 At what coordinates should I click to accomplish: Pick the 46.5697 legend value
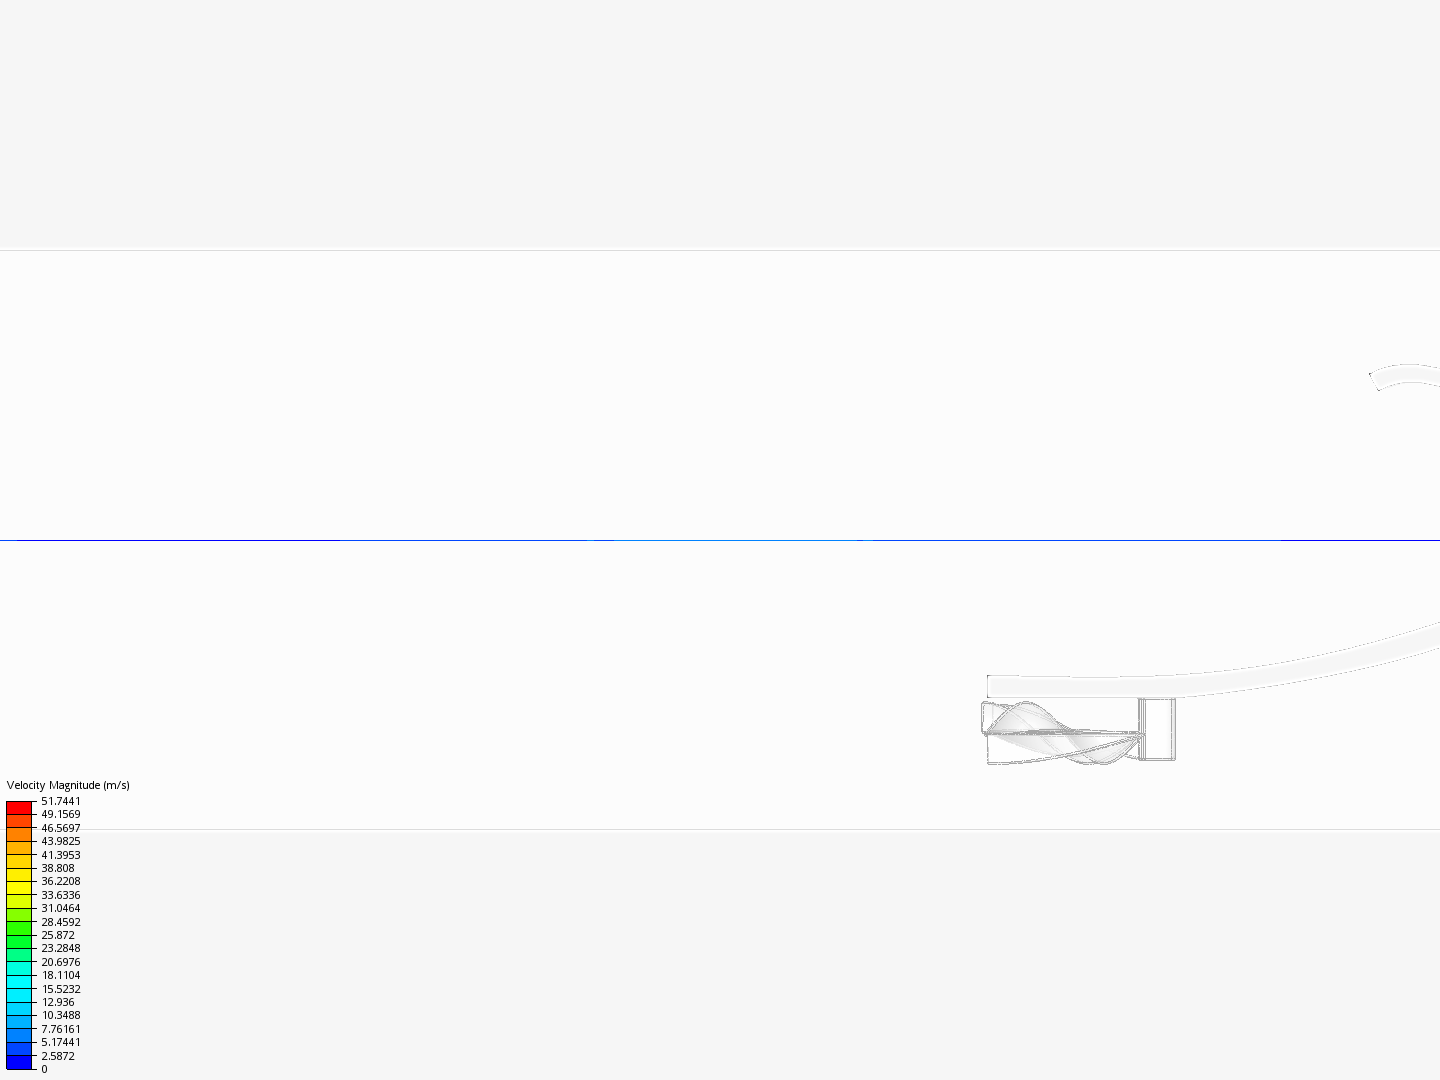click(x=61, y=828)
